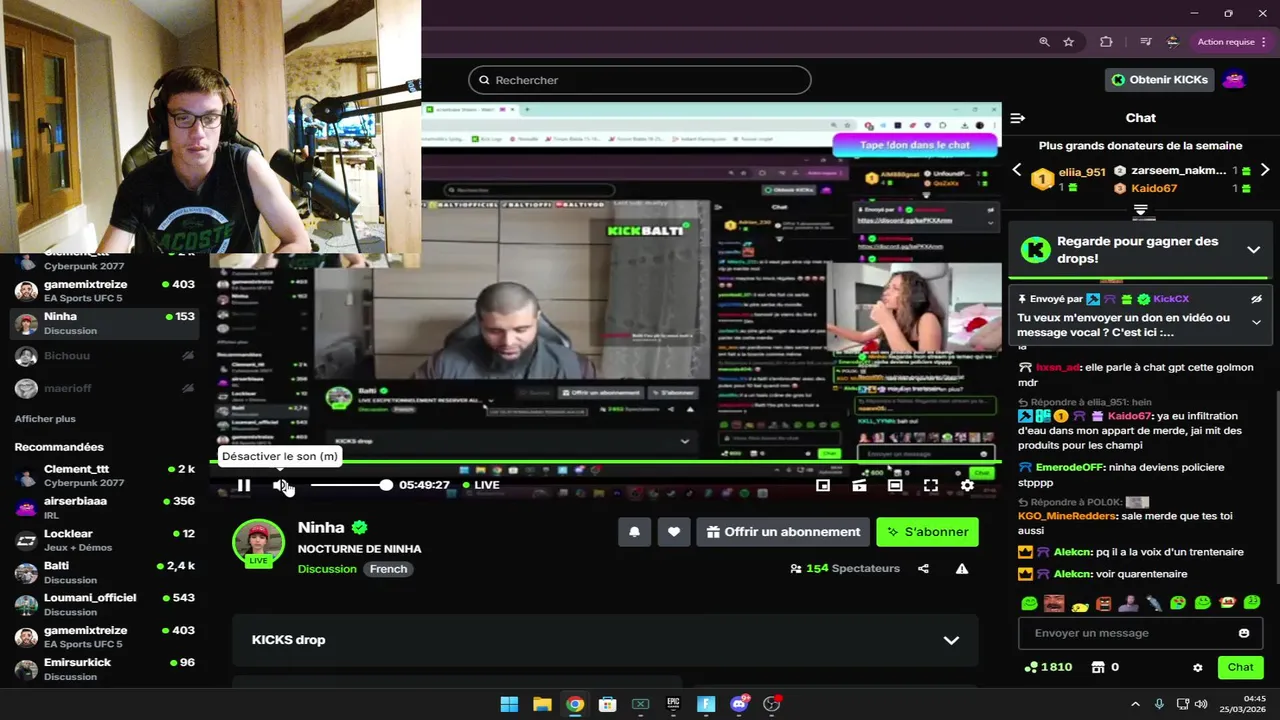Click the Obtenir KICKs button
Screen dimensions: 1280x720
click(1160, 80)
